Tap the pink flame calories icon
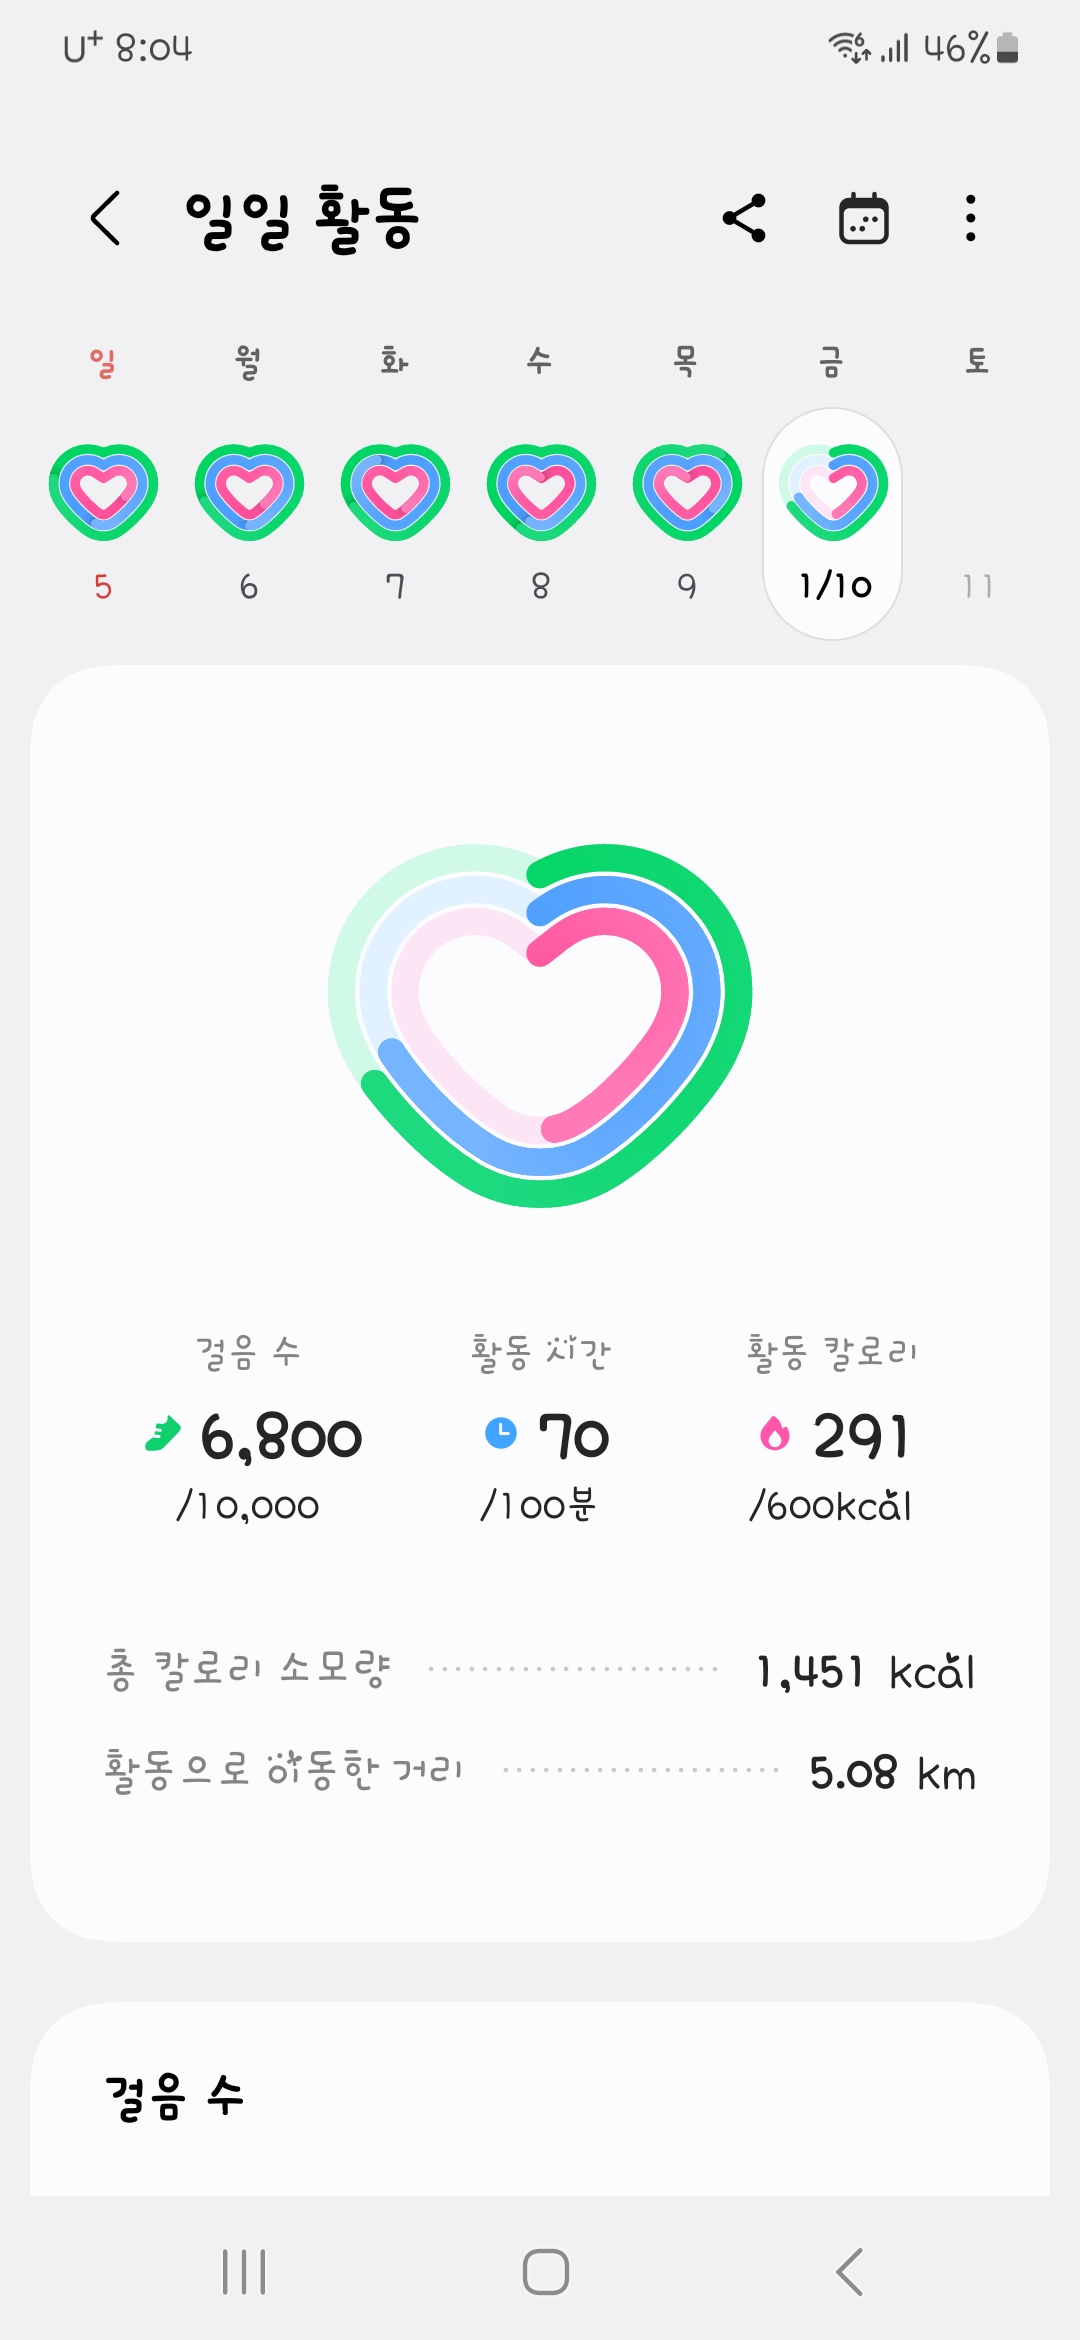Screen dimensions: 1080x2340 (x=775, y=1434)
